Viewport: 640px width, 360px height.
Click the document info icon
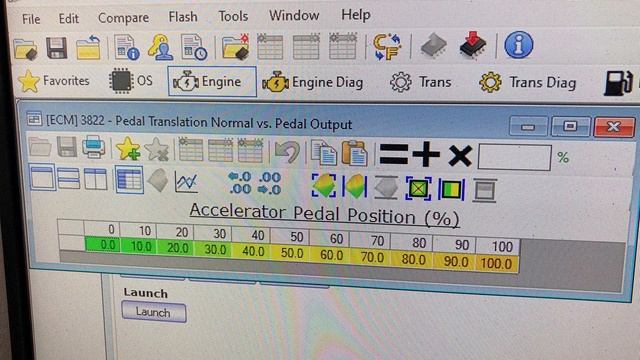pyautogui.click(x=127, y=47)
